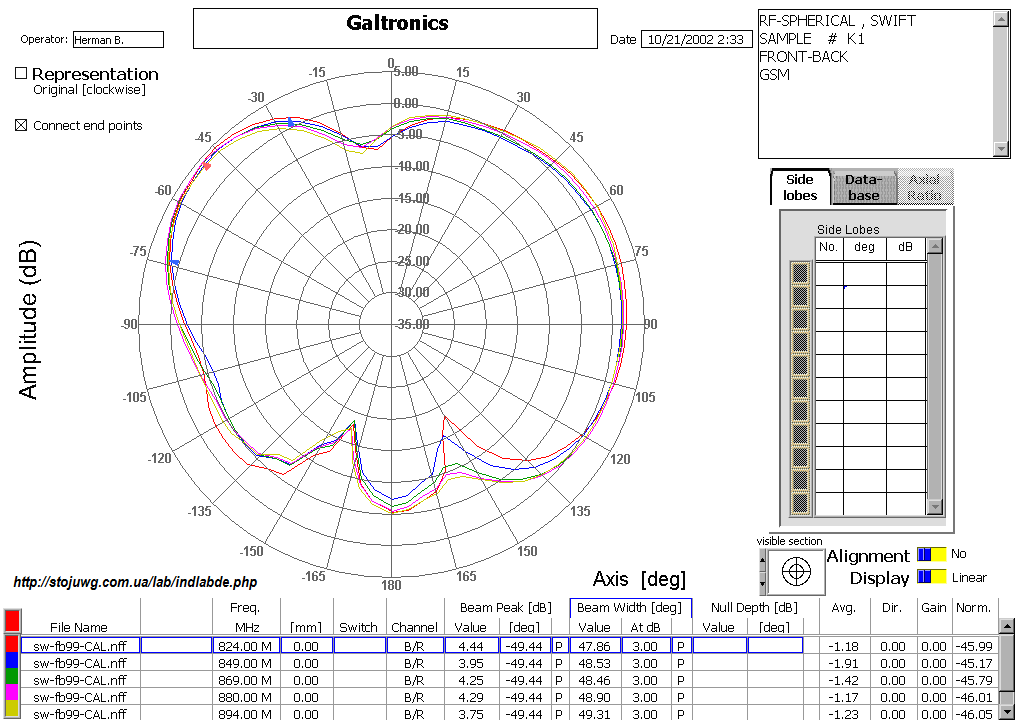Click the Beam Peak [dB] column header
This screenshot has height=728, width=1020.
[x=505, y=608]
